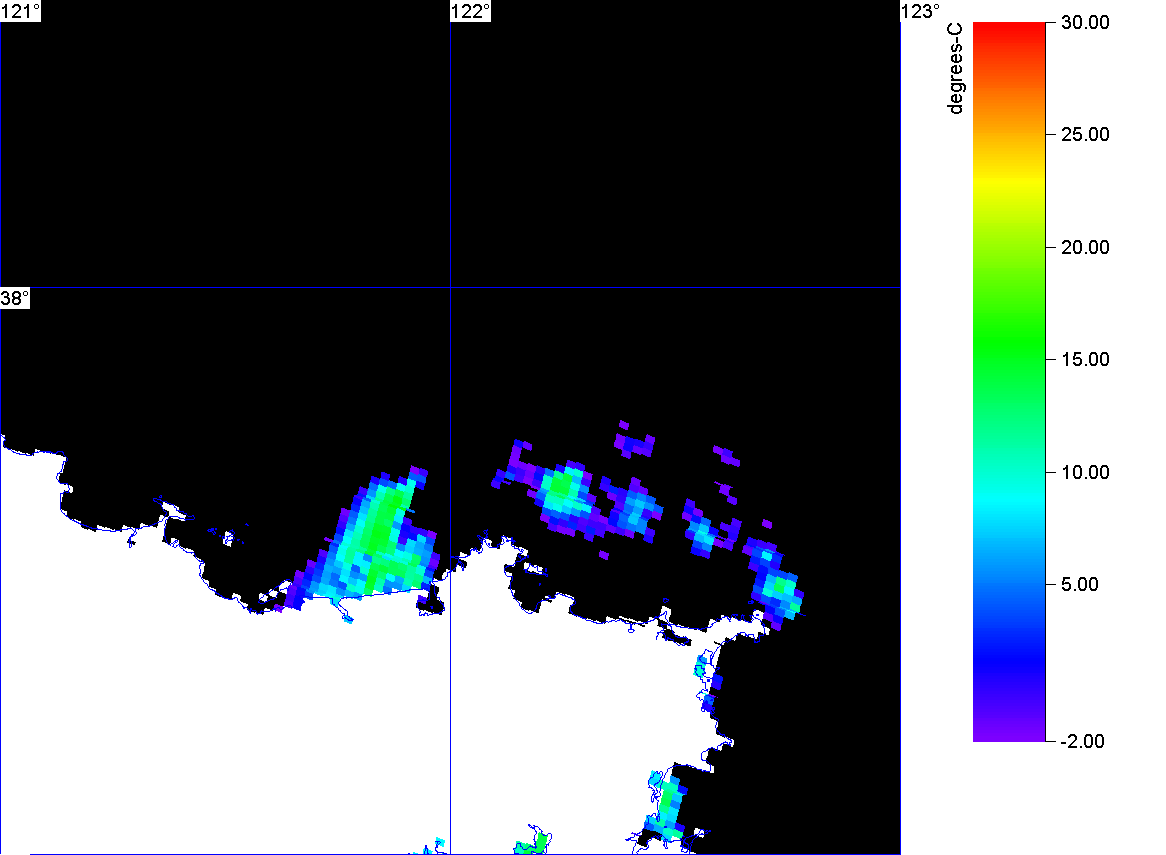Click the -2.00 colorbar tick label
This screenshot has height=855, width=1166.
coord(1082,741)
